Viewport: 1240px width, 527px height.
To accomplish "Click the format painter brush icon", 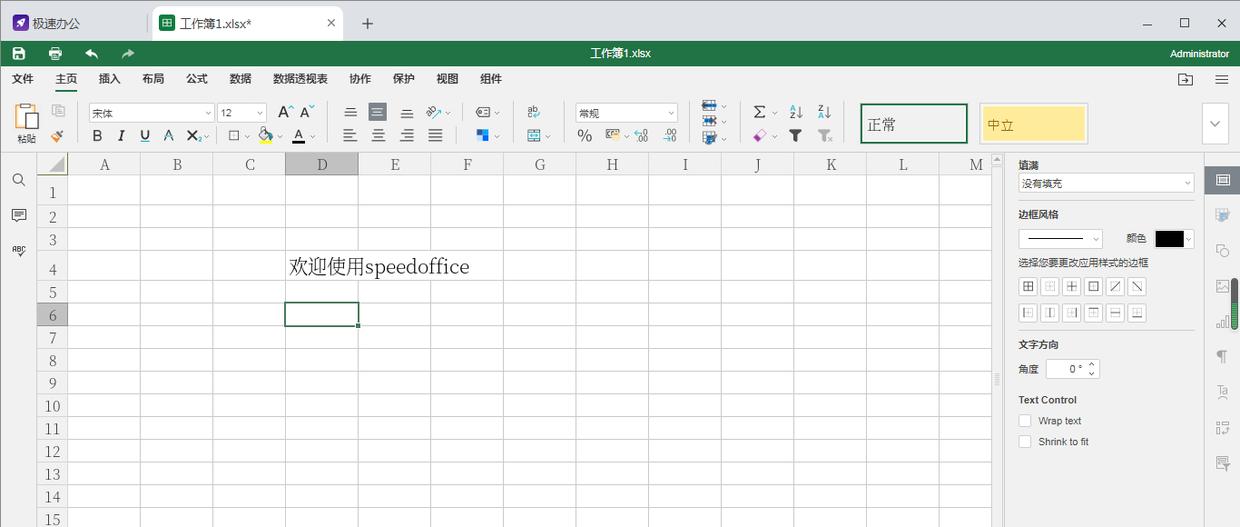I will click(58, 135).
